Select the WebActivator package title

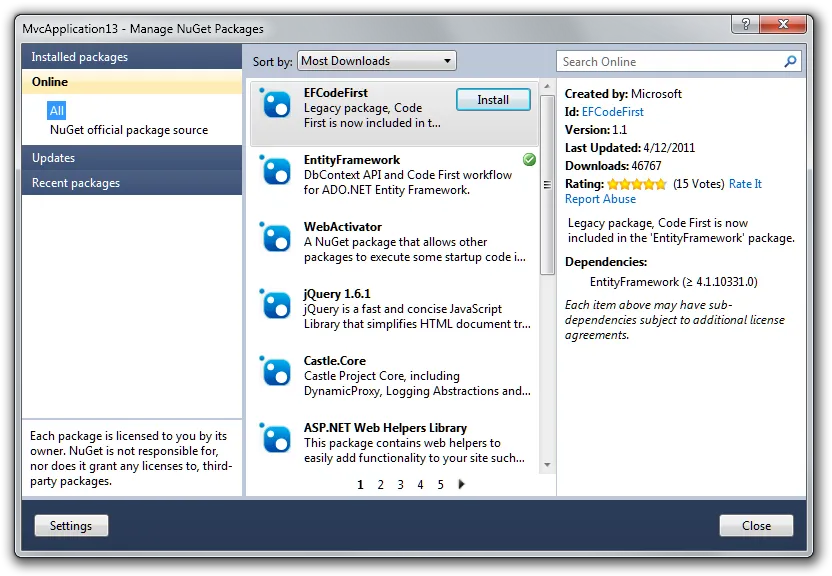click(x=343, y=226)
